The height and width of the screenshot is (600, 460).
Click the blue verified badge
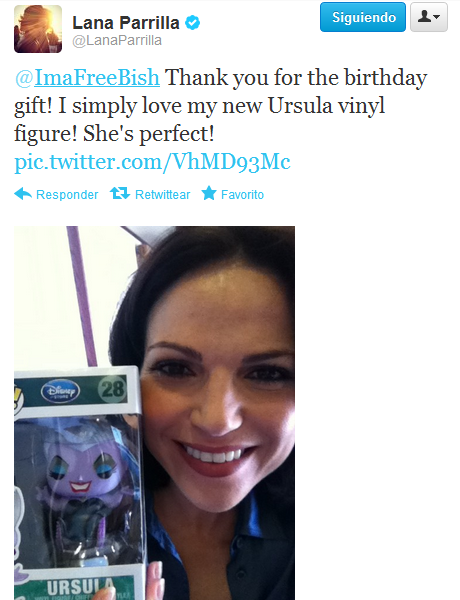[x=192, y=23]
